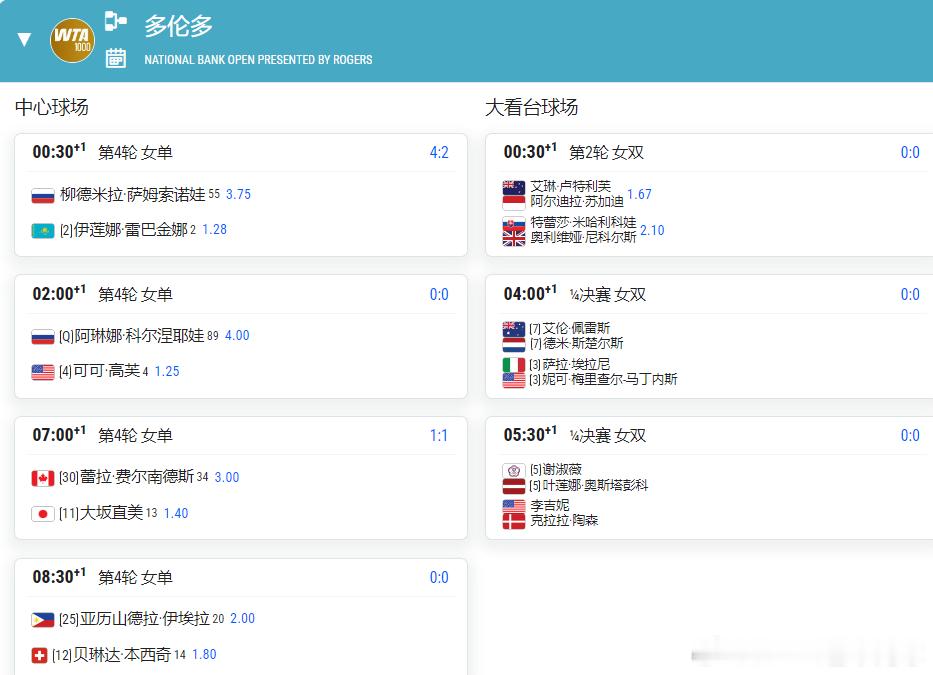Select odds 3.75 for Samsonova

[x=238, y=195]
